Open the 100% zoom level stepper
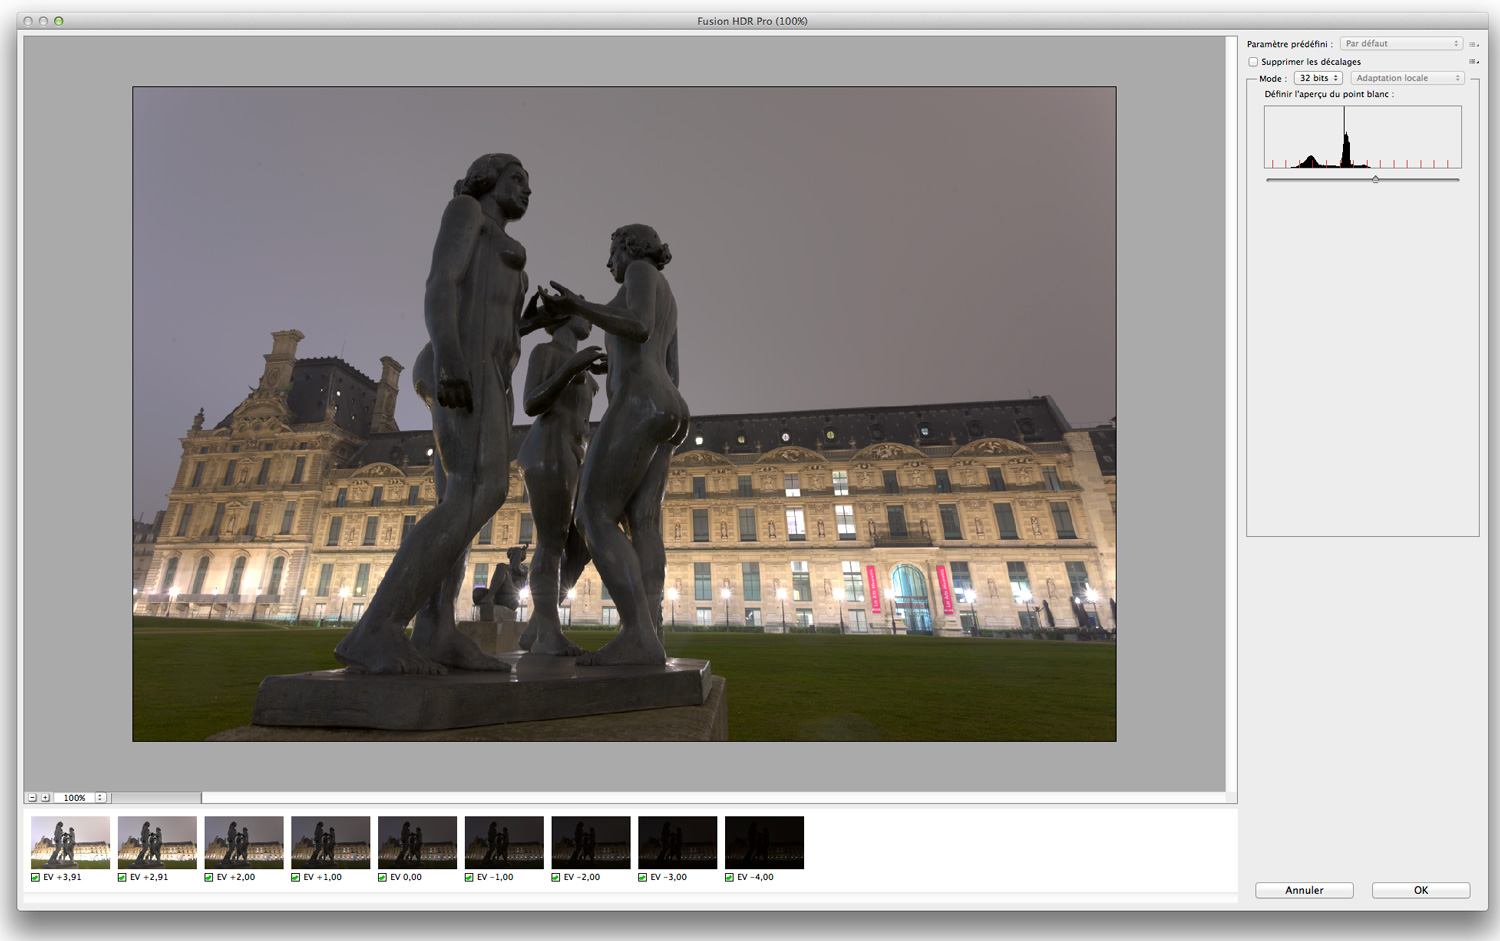Viewport: 1500px width, 941px height. (100, 798)
